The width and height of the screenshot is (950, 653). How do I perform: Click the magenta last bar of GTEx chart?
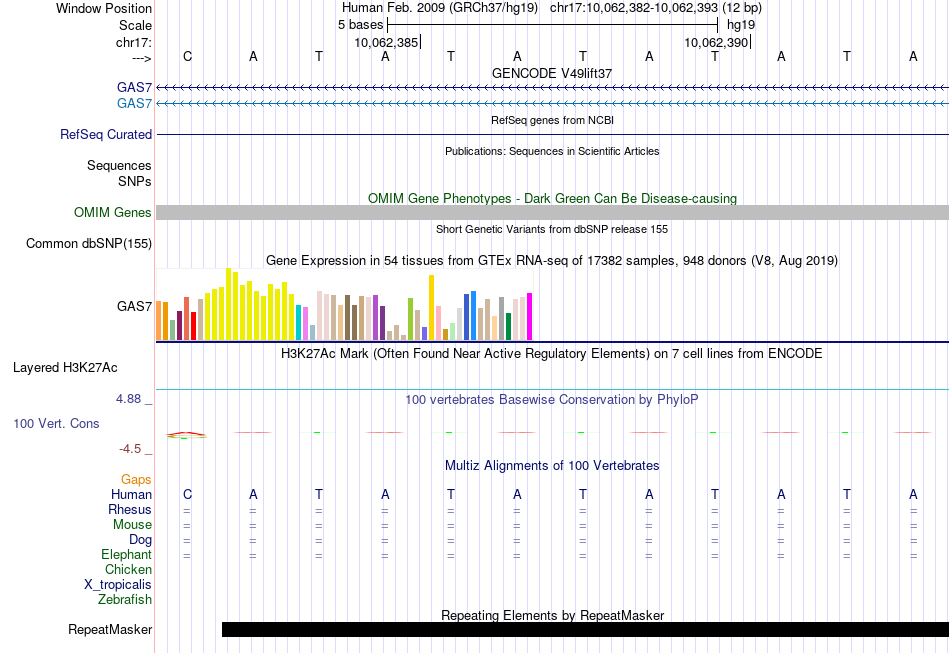(530, 317)
